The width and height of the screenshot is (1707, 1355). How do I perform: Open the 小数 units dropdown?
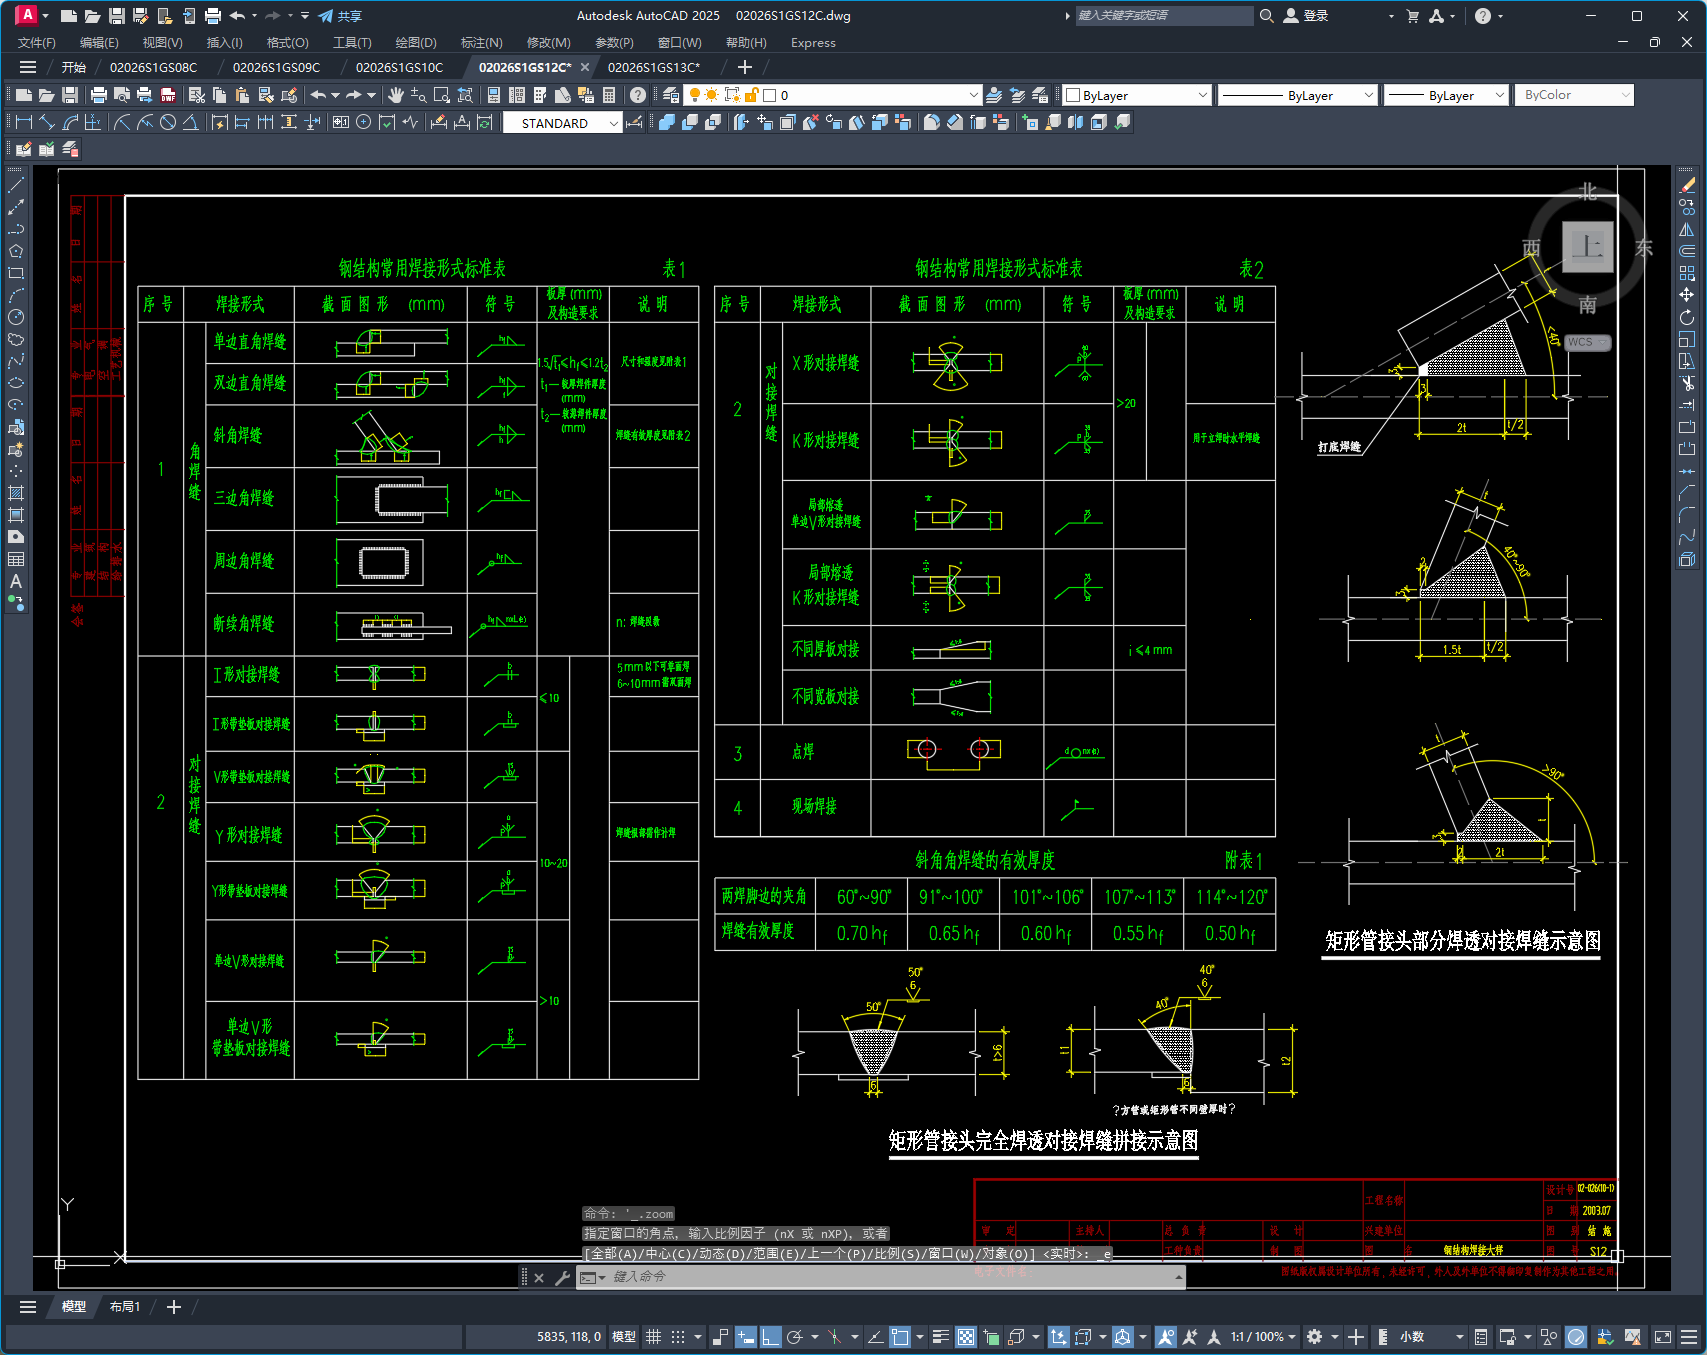[x=1432, y=1337]
